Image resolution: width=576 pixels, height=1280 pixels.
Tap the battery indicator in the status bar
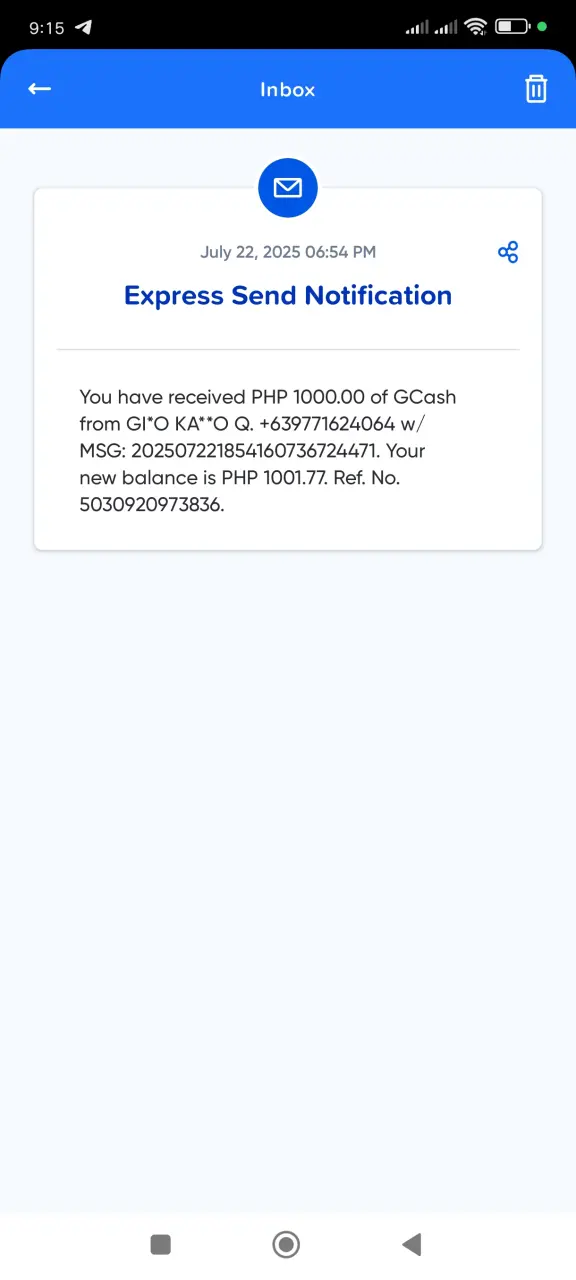pos(512,27)
